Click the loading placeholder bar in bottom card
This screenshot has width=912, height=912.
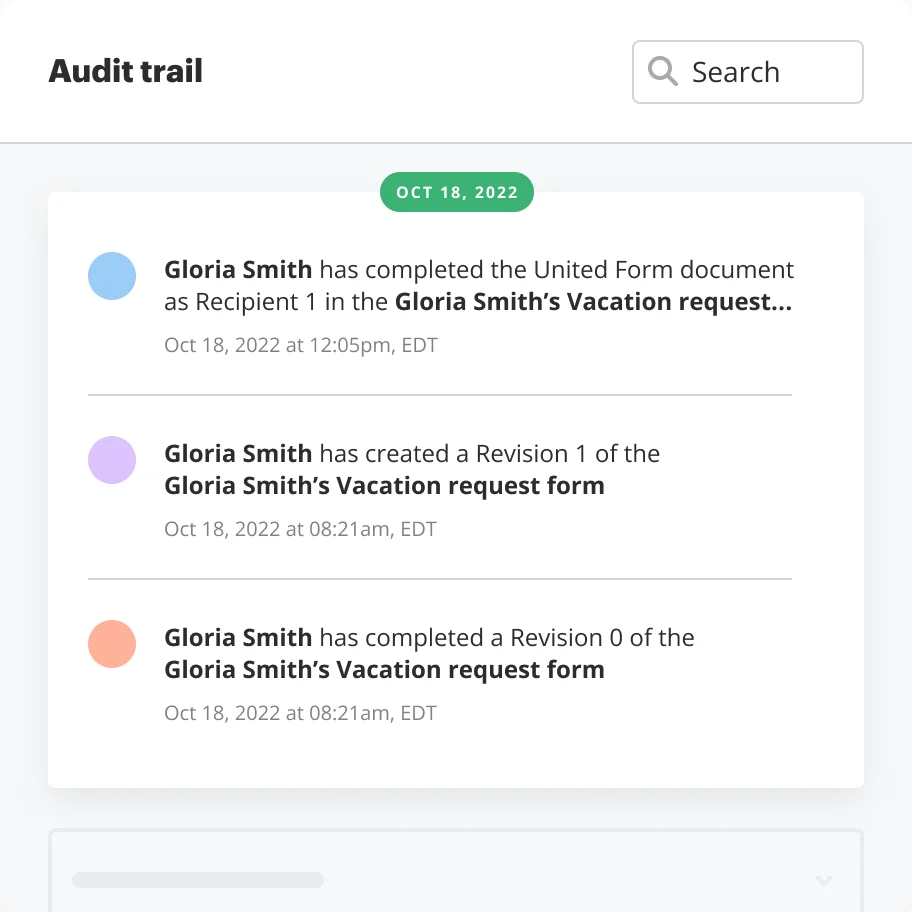196,880
